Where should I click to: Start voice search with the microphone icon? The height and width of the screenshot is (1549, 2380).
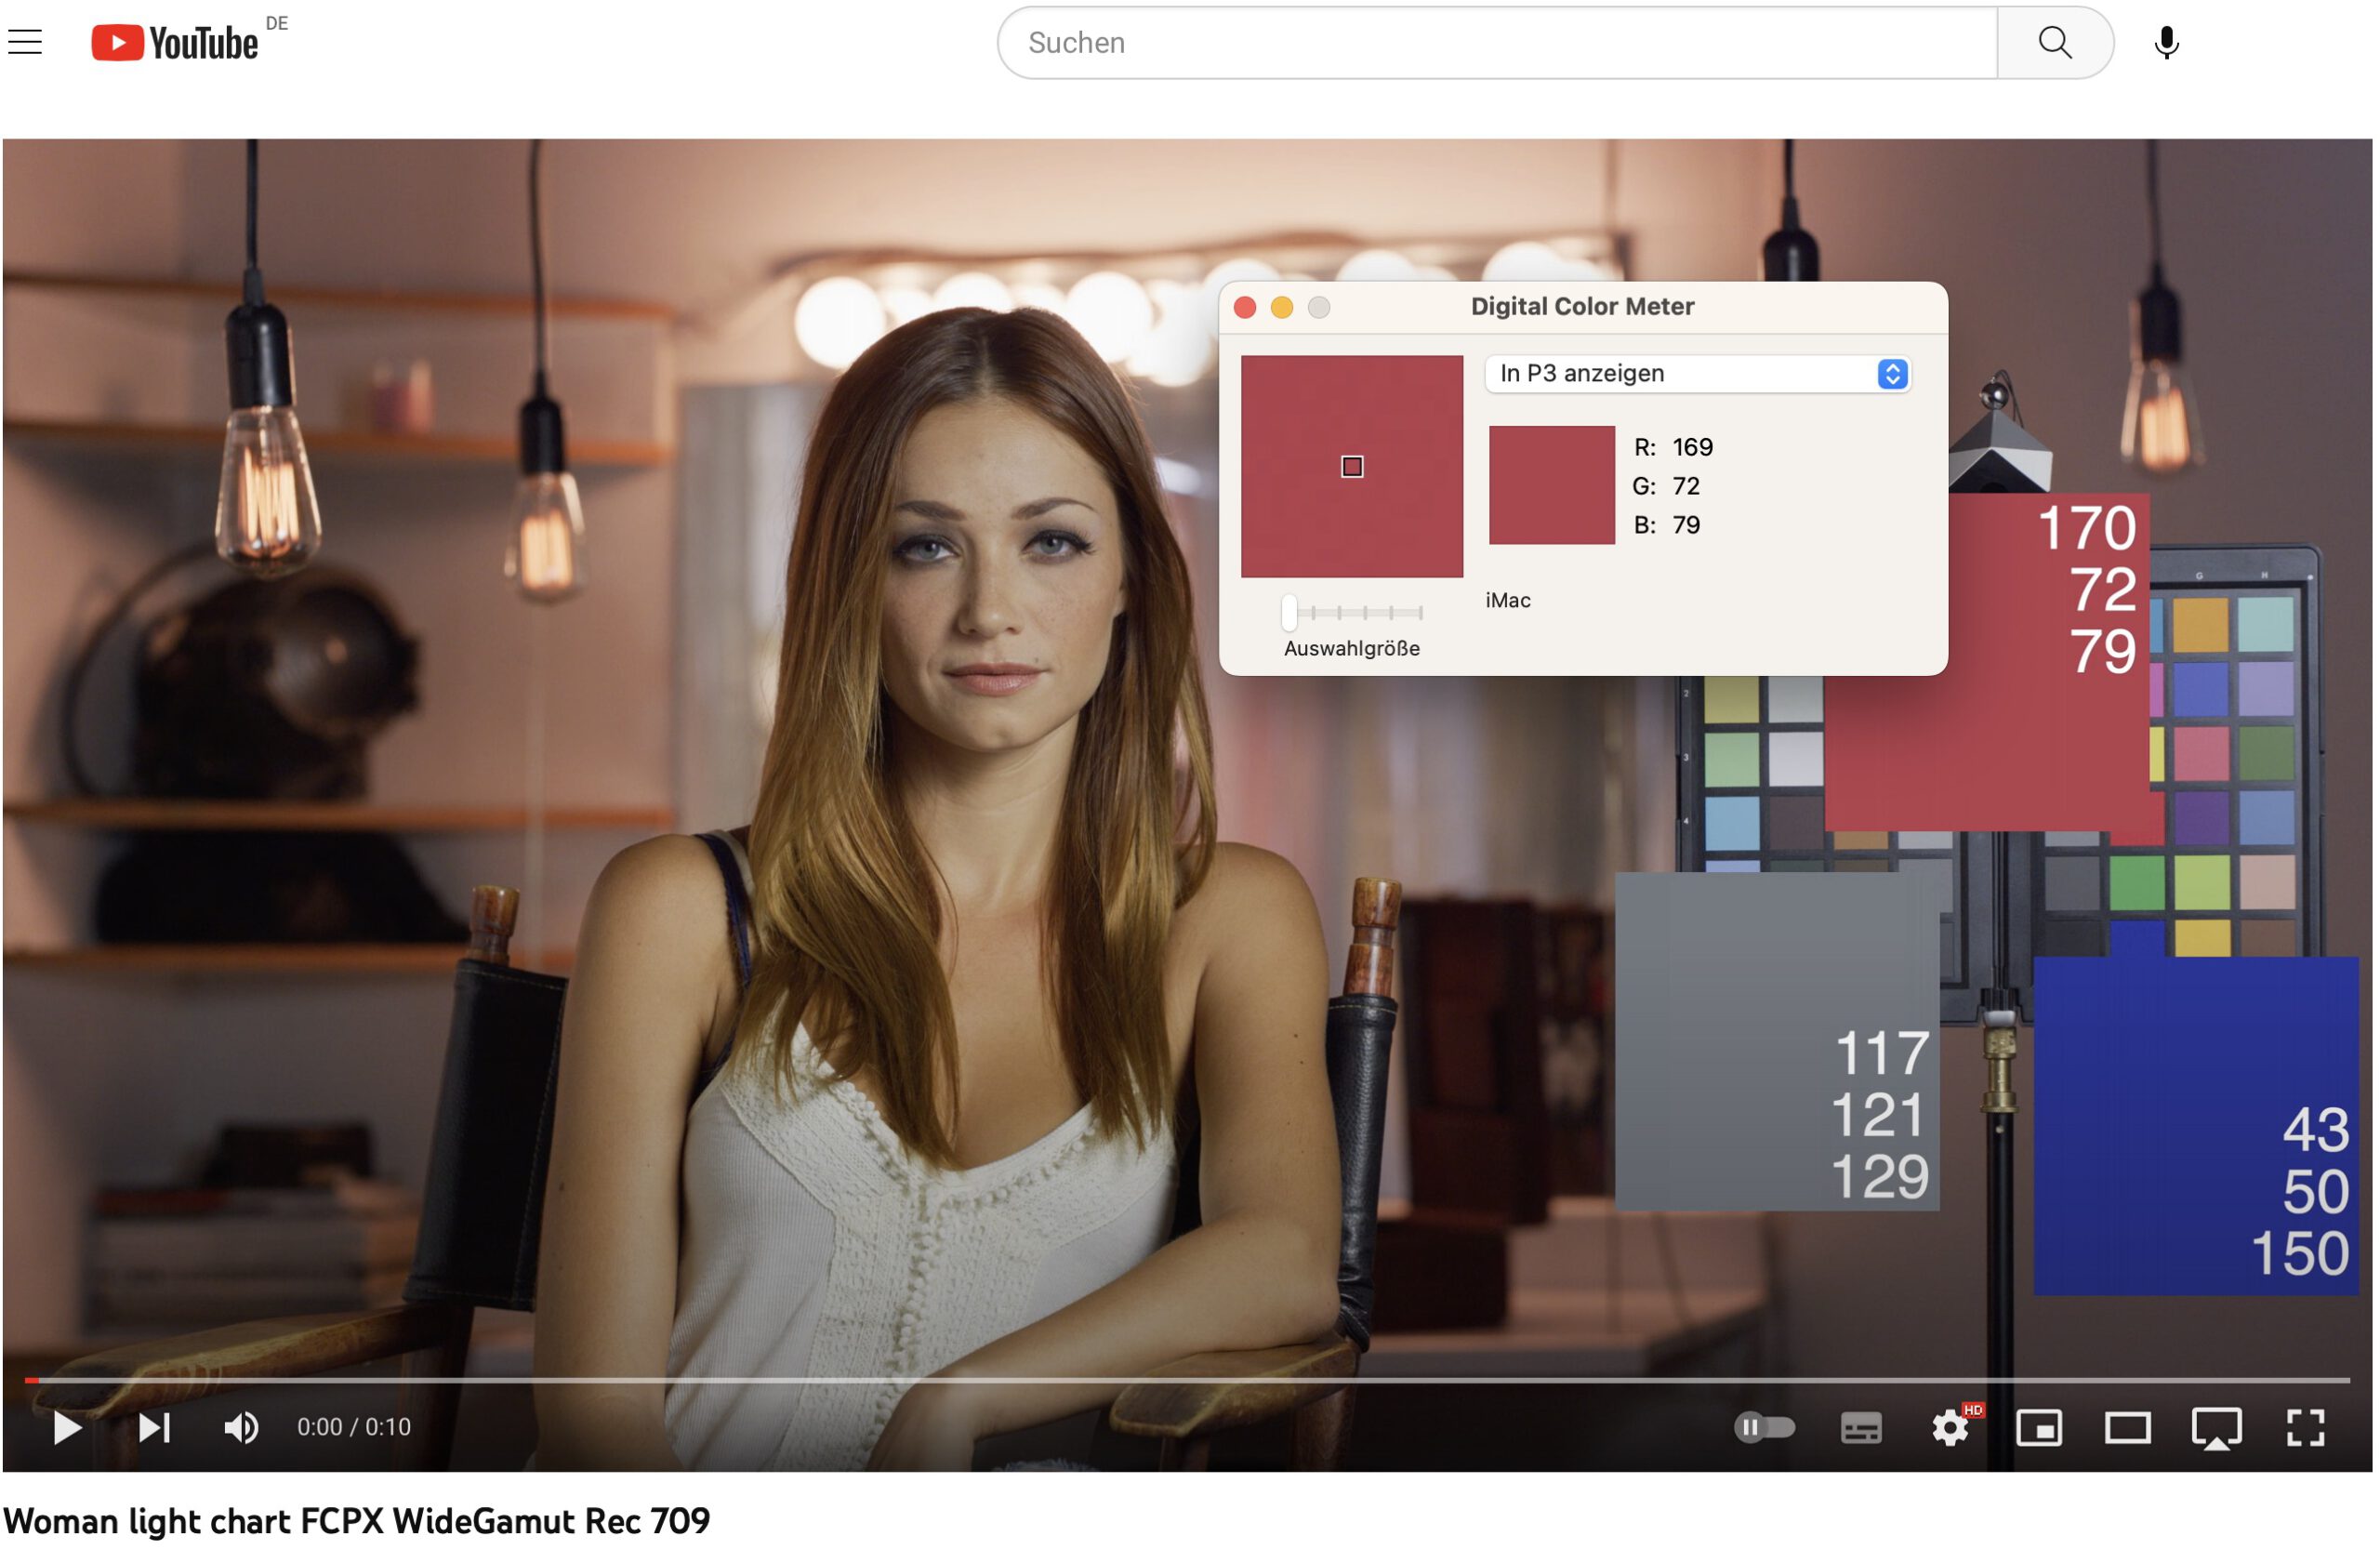point(2166,43)
